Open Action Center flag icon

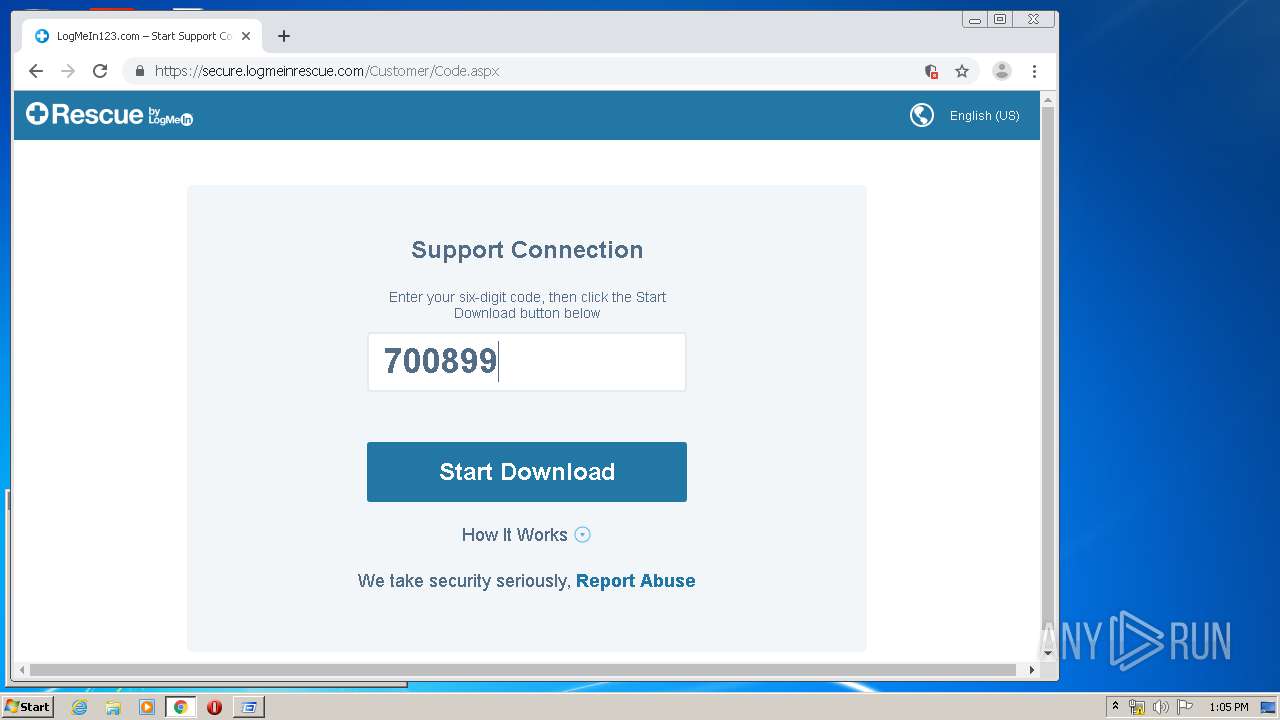1184,707
